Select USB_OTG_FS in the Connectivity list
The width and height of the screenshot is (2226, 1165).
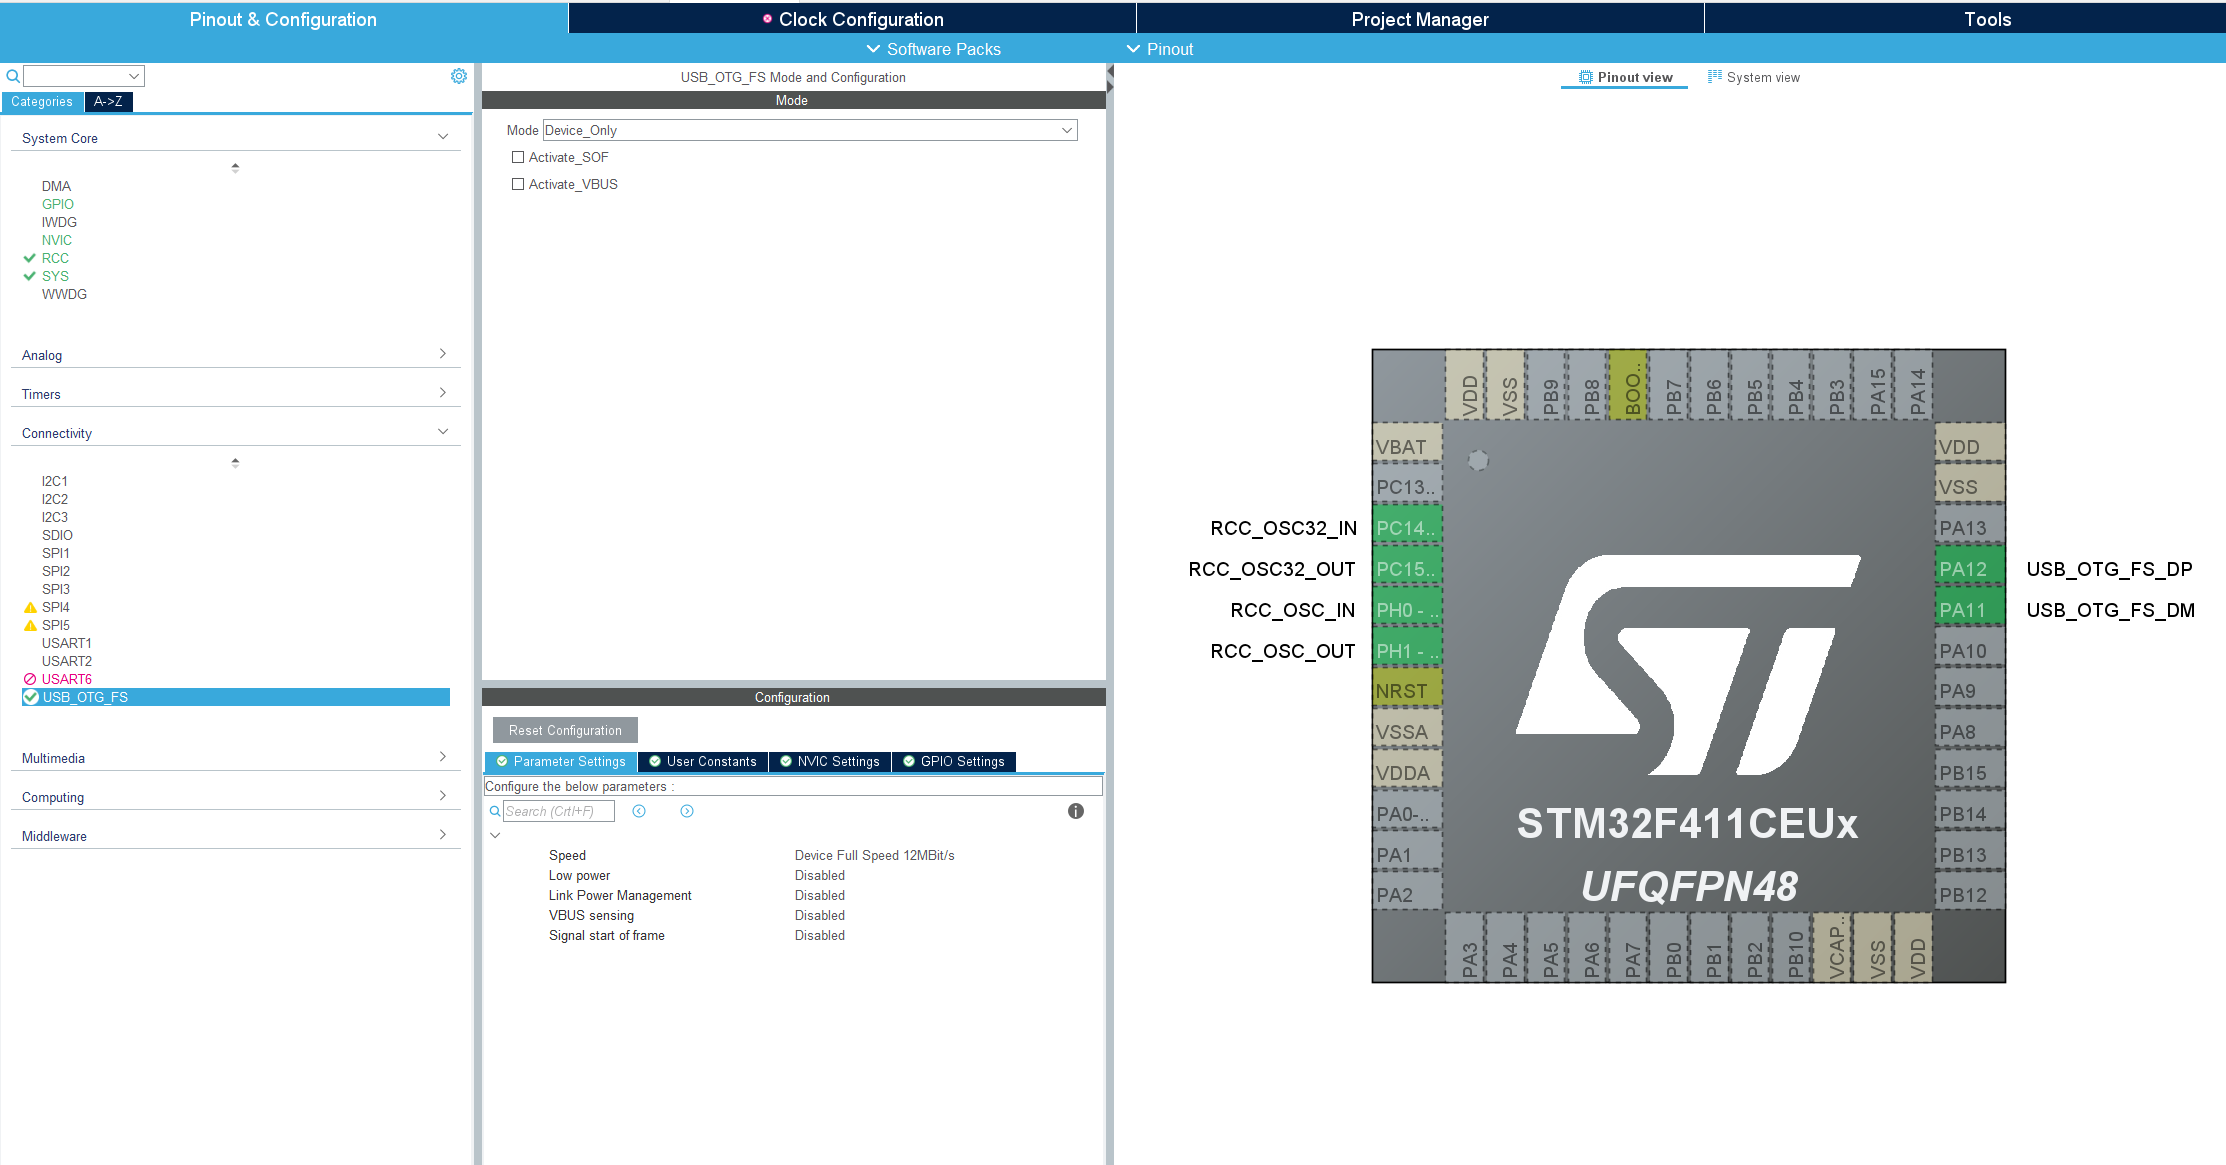pos(236,697)
